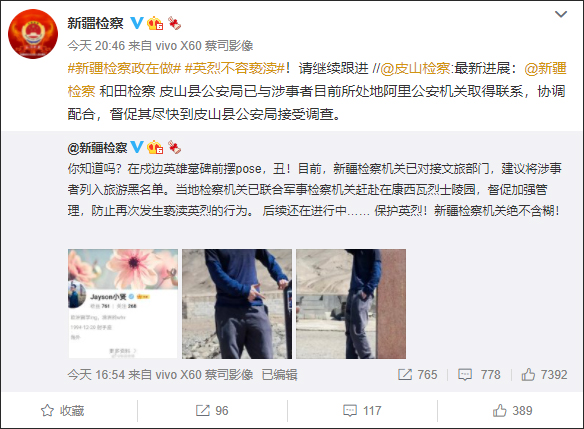Enlarge the middle photo of the man posing
Screen dimensions: 584x429
click(x=237, y=304)
